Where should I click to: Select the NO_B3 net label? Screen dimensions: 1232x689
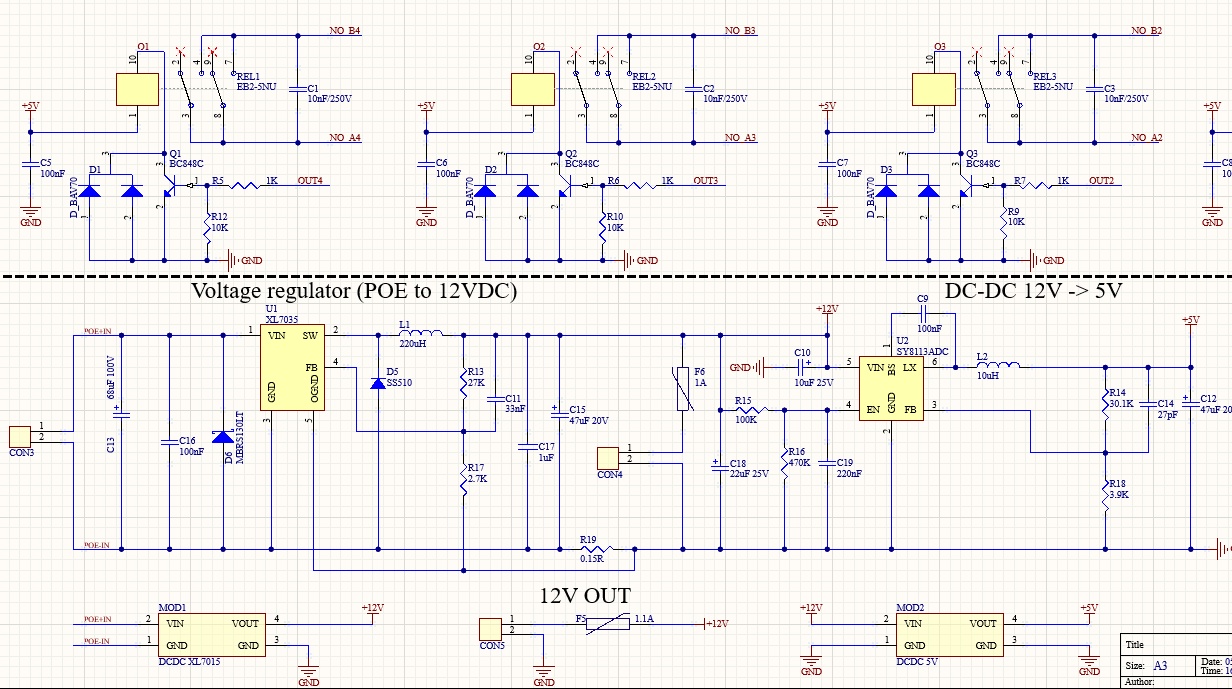click(740, 31)
